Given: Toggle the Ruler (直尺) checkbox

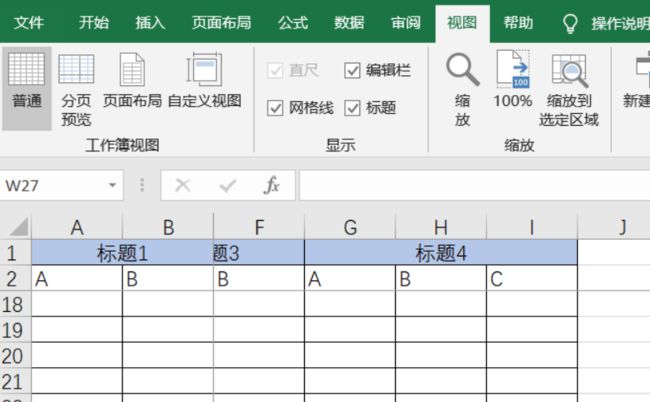Looking at the screenshot, I should 275,70.
